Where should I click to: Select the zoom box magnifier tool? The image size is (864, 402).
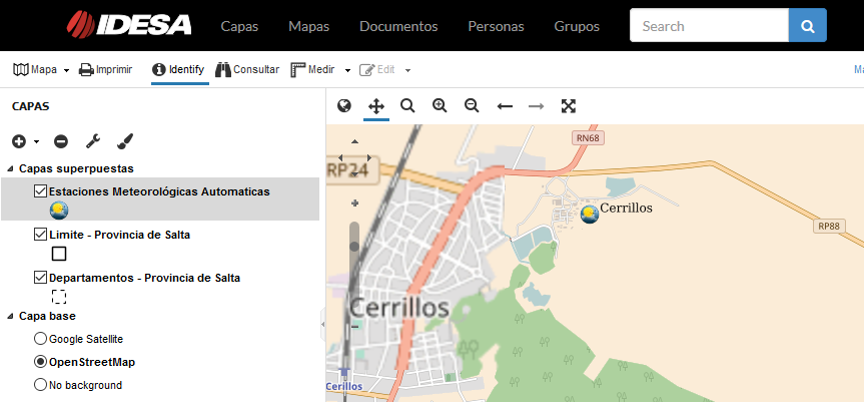[408, 106]
